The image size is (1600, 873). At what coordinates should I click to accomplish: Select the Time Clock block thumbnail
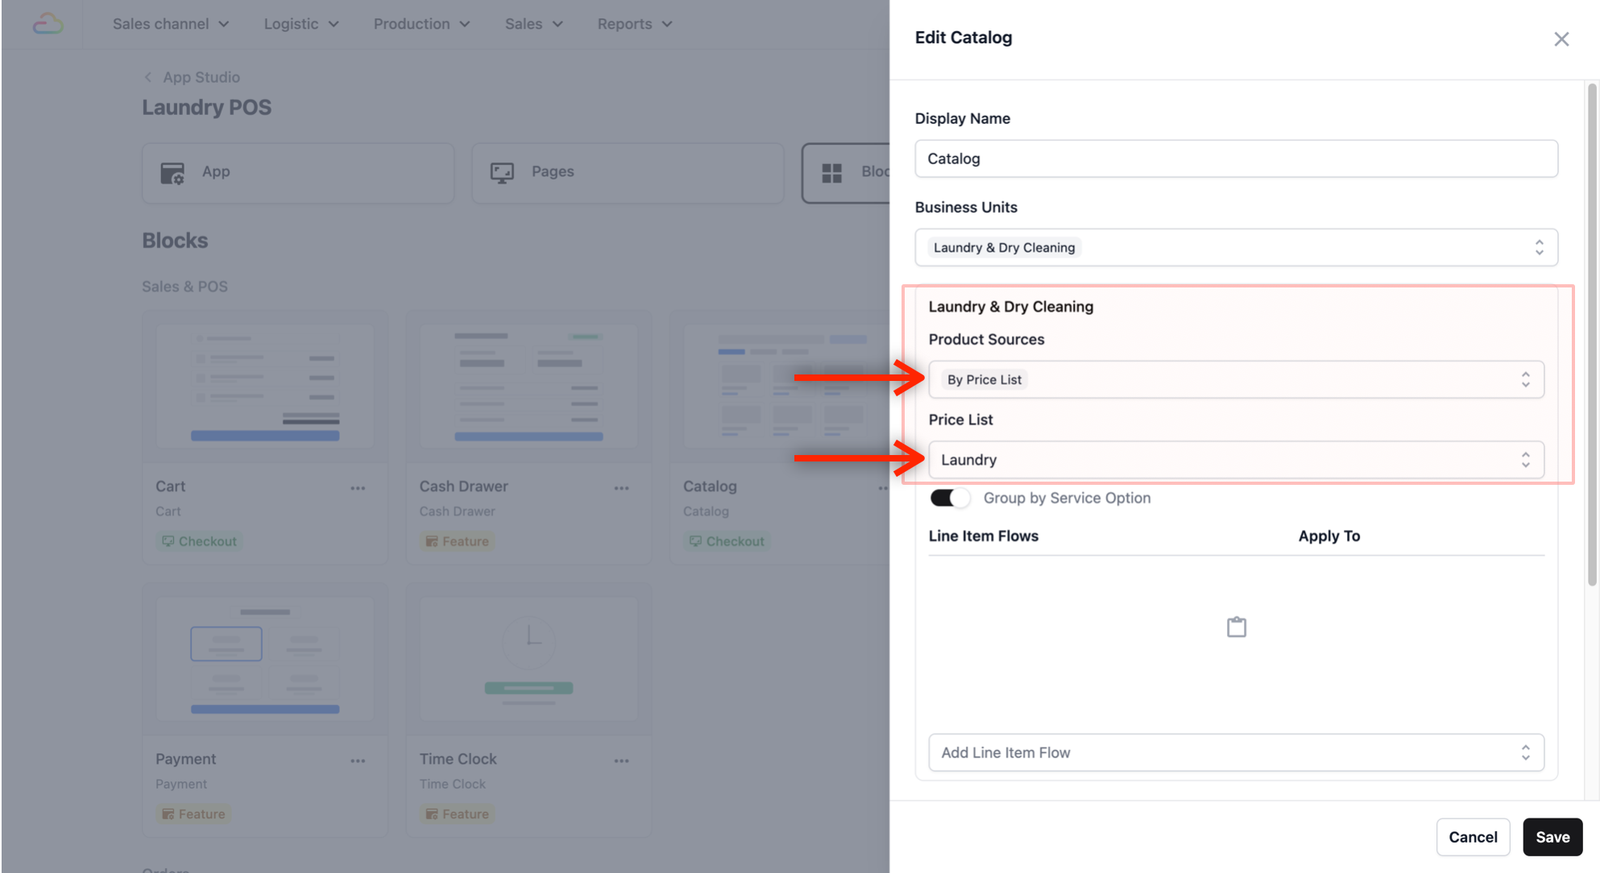[529, 659]
